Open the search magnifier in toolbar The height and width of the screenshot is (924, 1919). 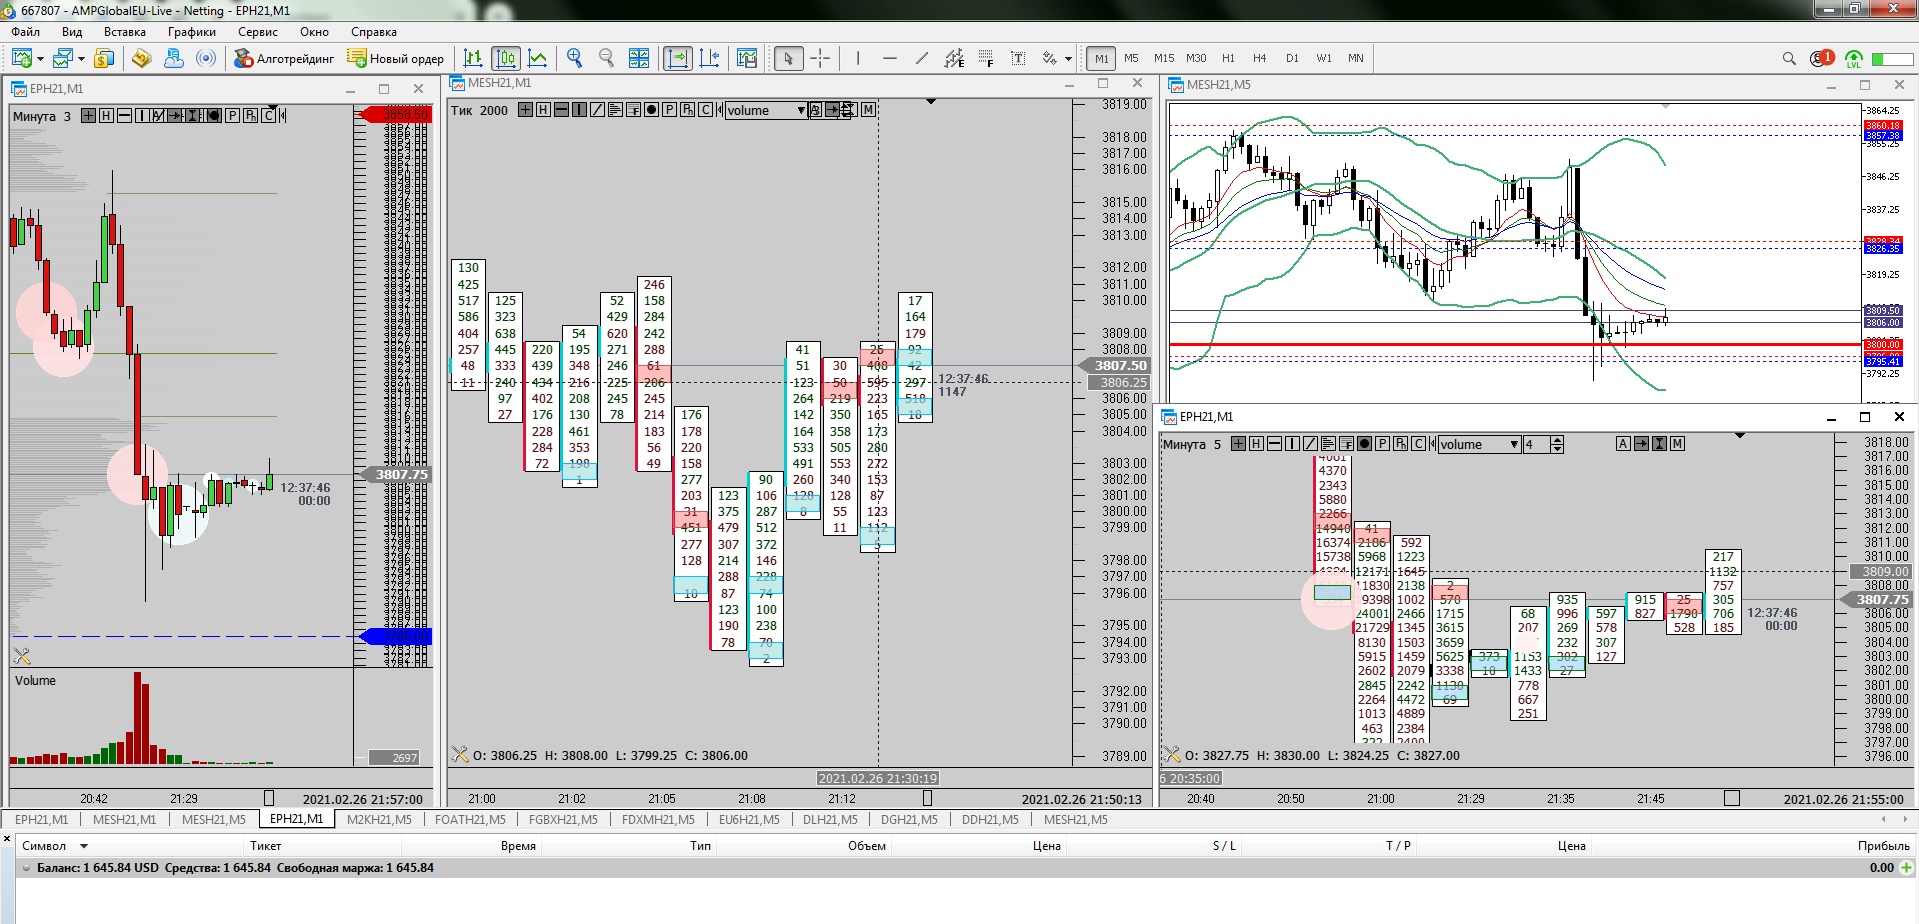(x=1789, y=58)
